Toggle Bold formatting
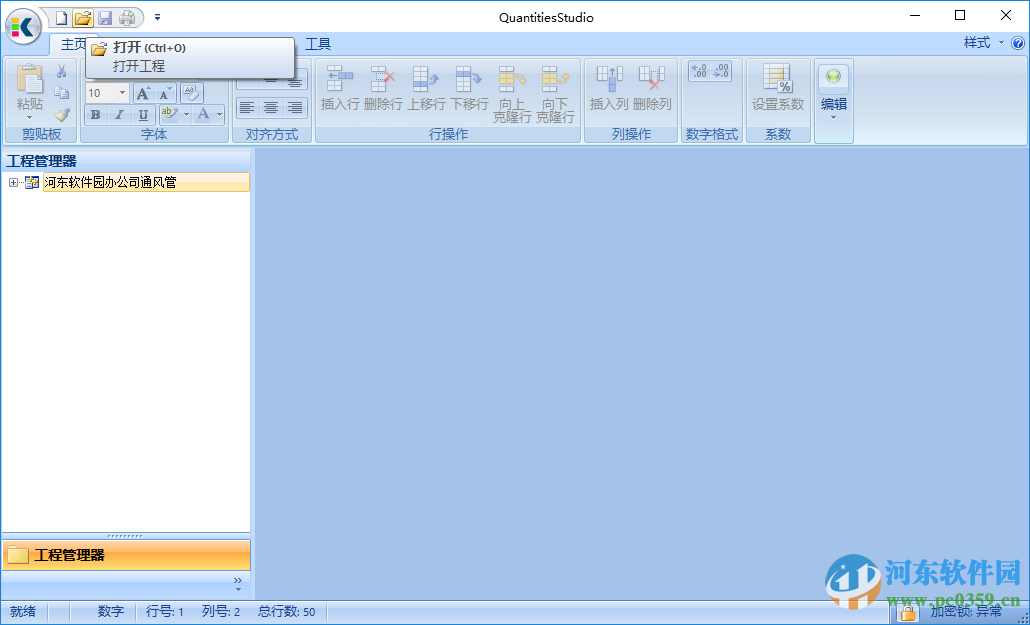 [95, 114]
